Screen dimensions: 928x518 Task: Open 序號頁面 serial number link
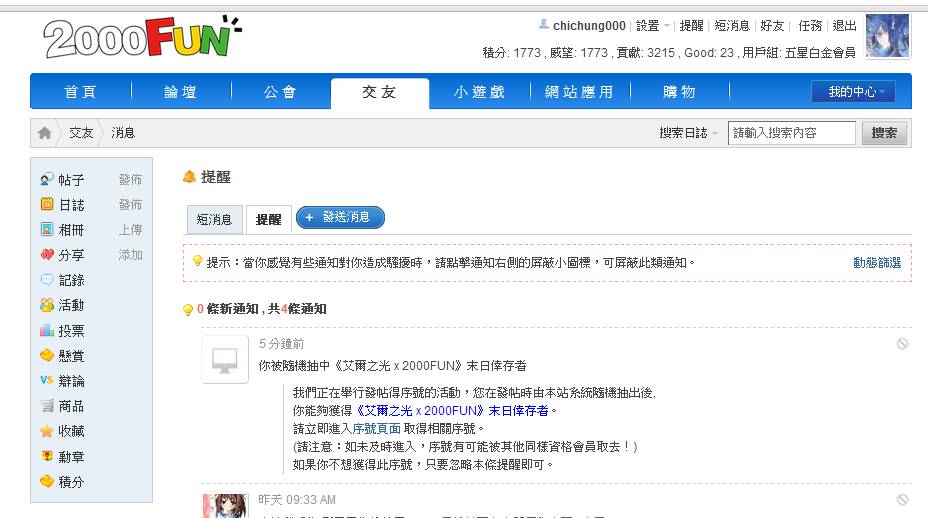coord(376,428)
